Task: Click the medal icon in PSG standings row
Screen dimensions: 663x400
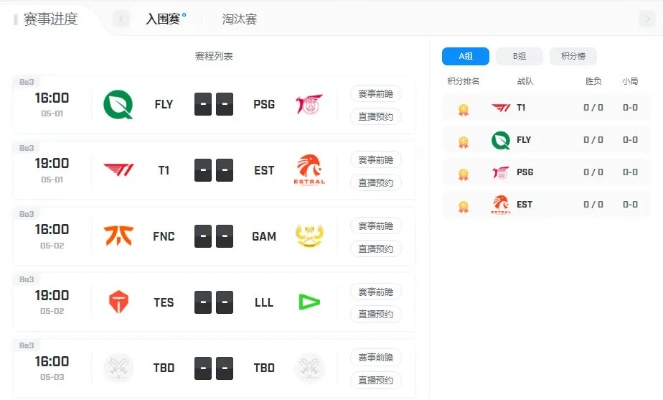Action: (463, 174)
